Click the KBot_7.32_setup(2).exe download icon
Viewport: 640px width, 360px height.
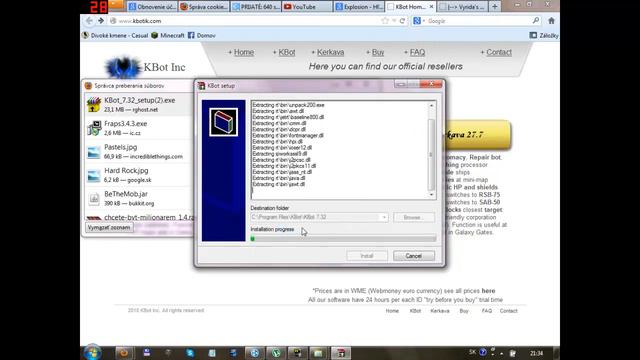point(94,104)
